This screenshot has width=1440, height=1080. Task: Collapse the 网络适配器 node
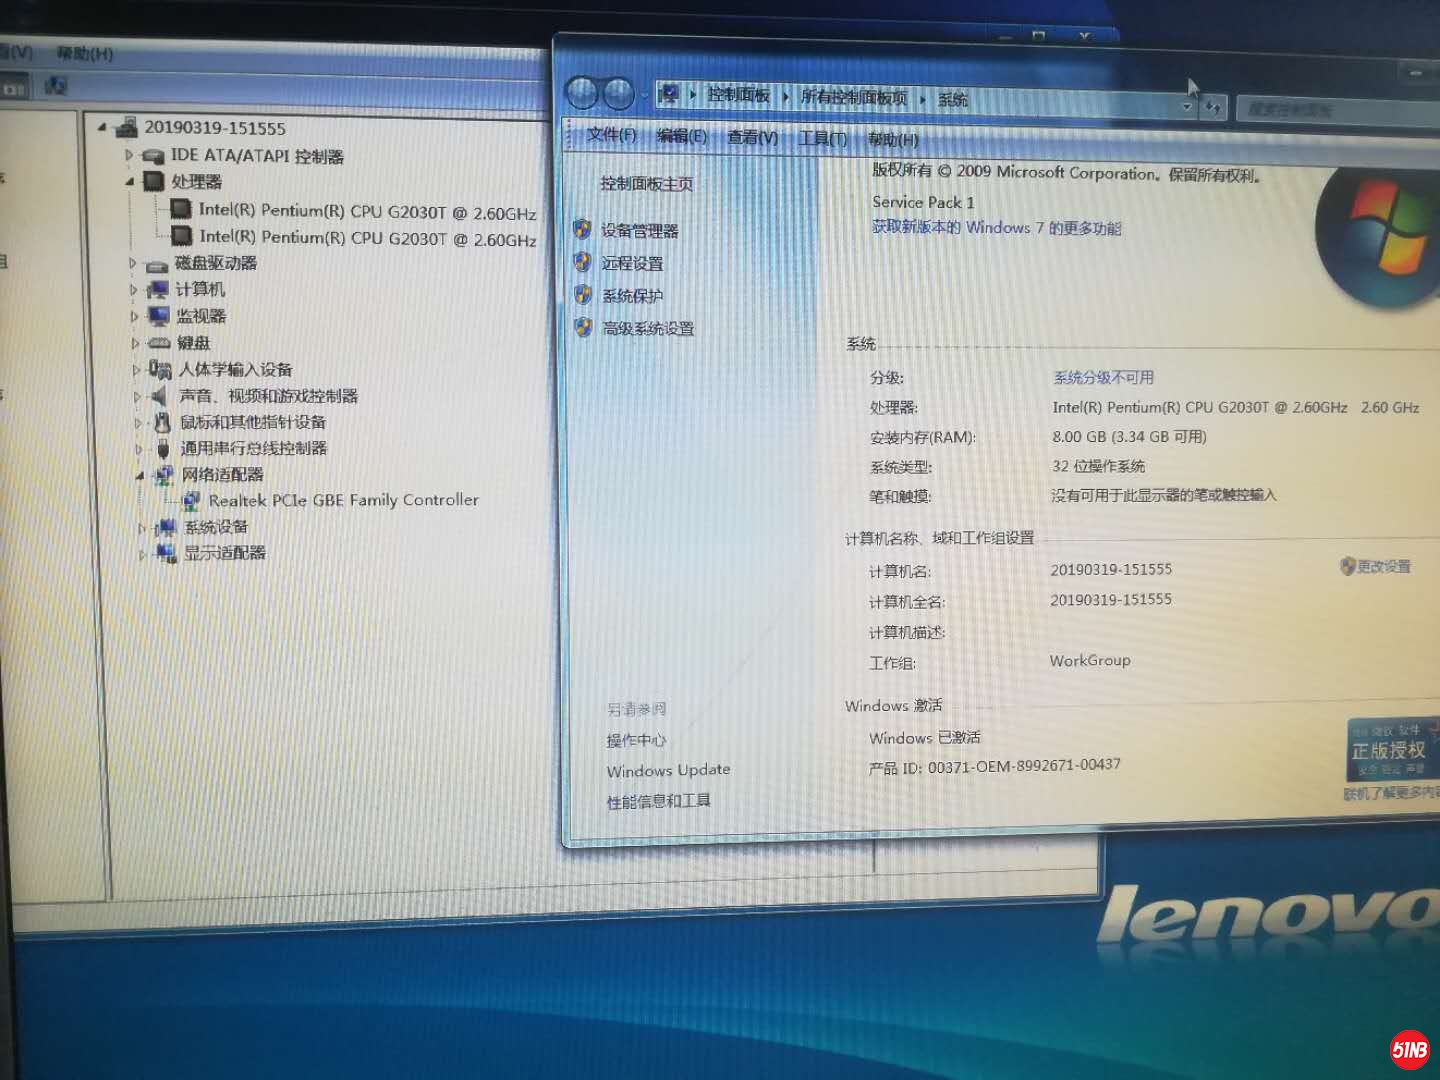[139, 475]
